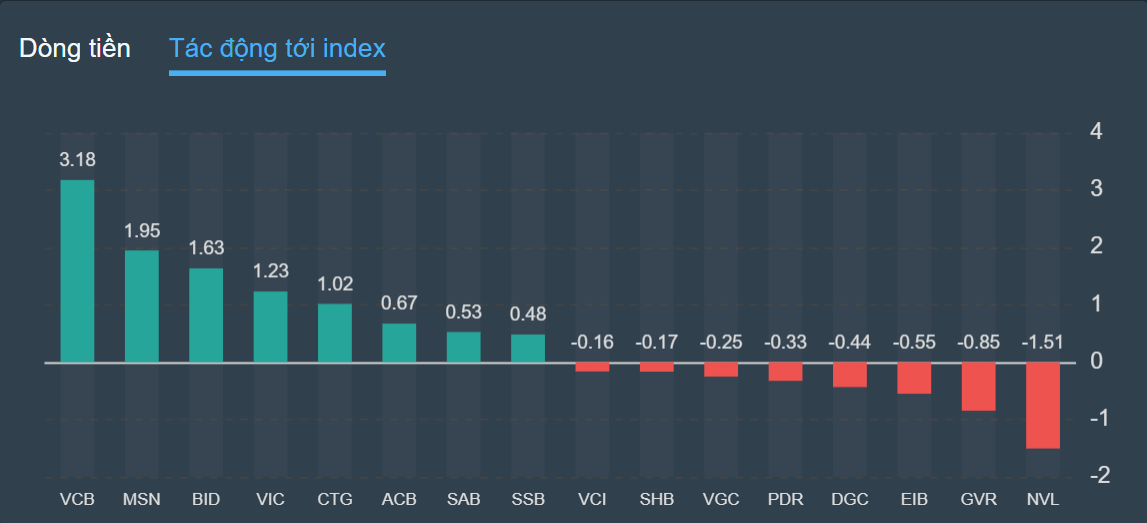Click the VCI ticker label
This screenshot has width=1147, height=523.
point(592,499)
